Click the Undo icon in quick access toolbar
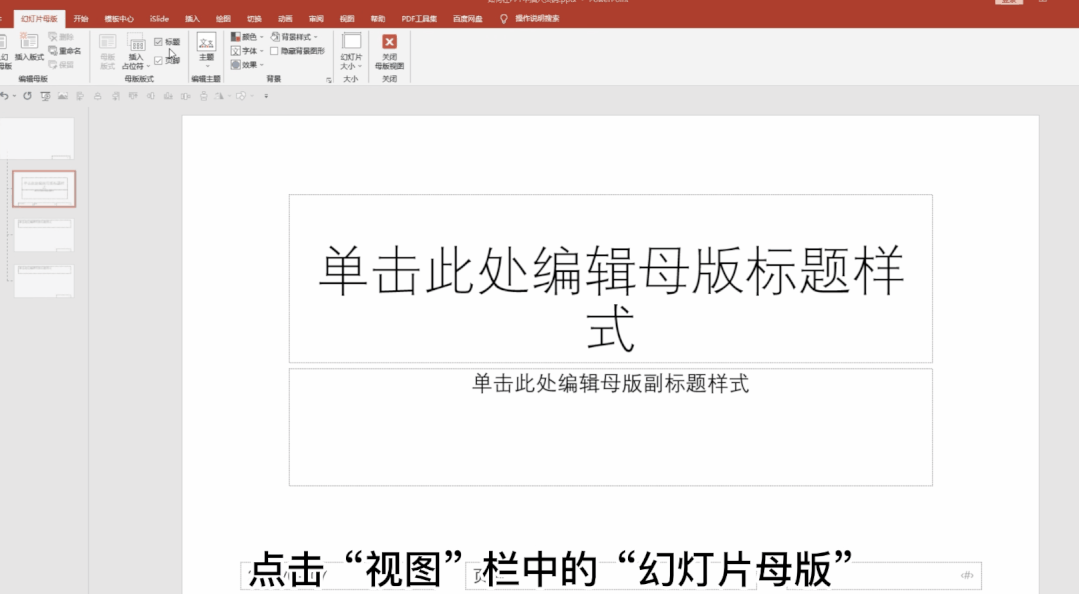Viewport: 1079px width, 594px height. 7,96
